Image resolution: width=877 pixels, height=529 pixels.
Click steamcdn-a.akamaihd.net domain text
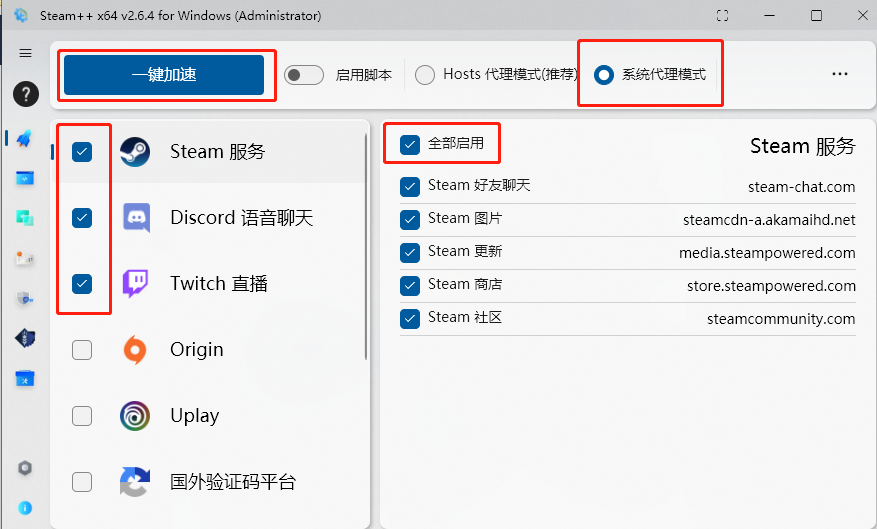[x=769, y=220]
